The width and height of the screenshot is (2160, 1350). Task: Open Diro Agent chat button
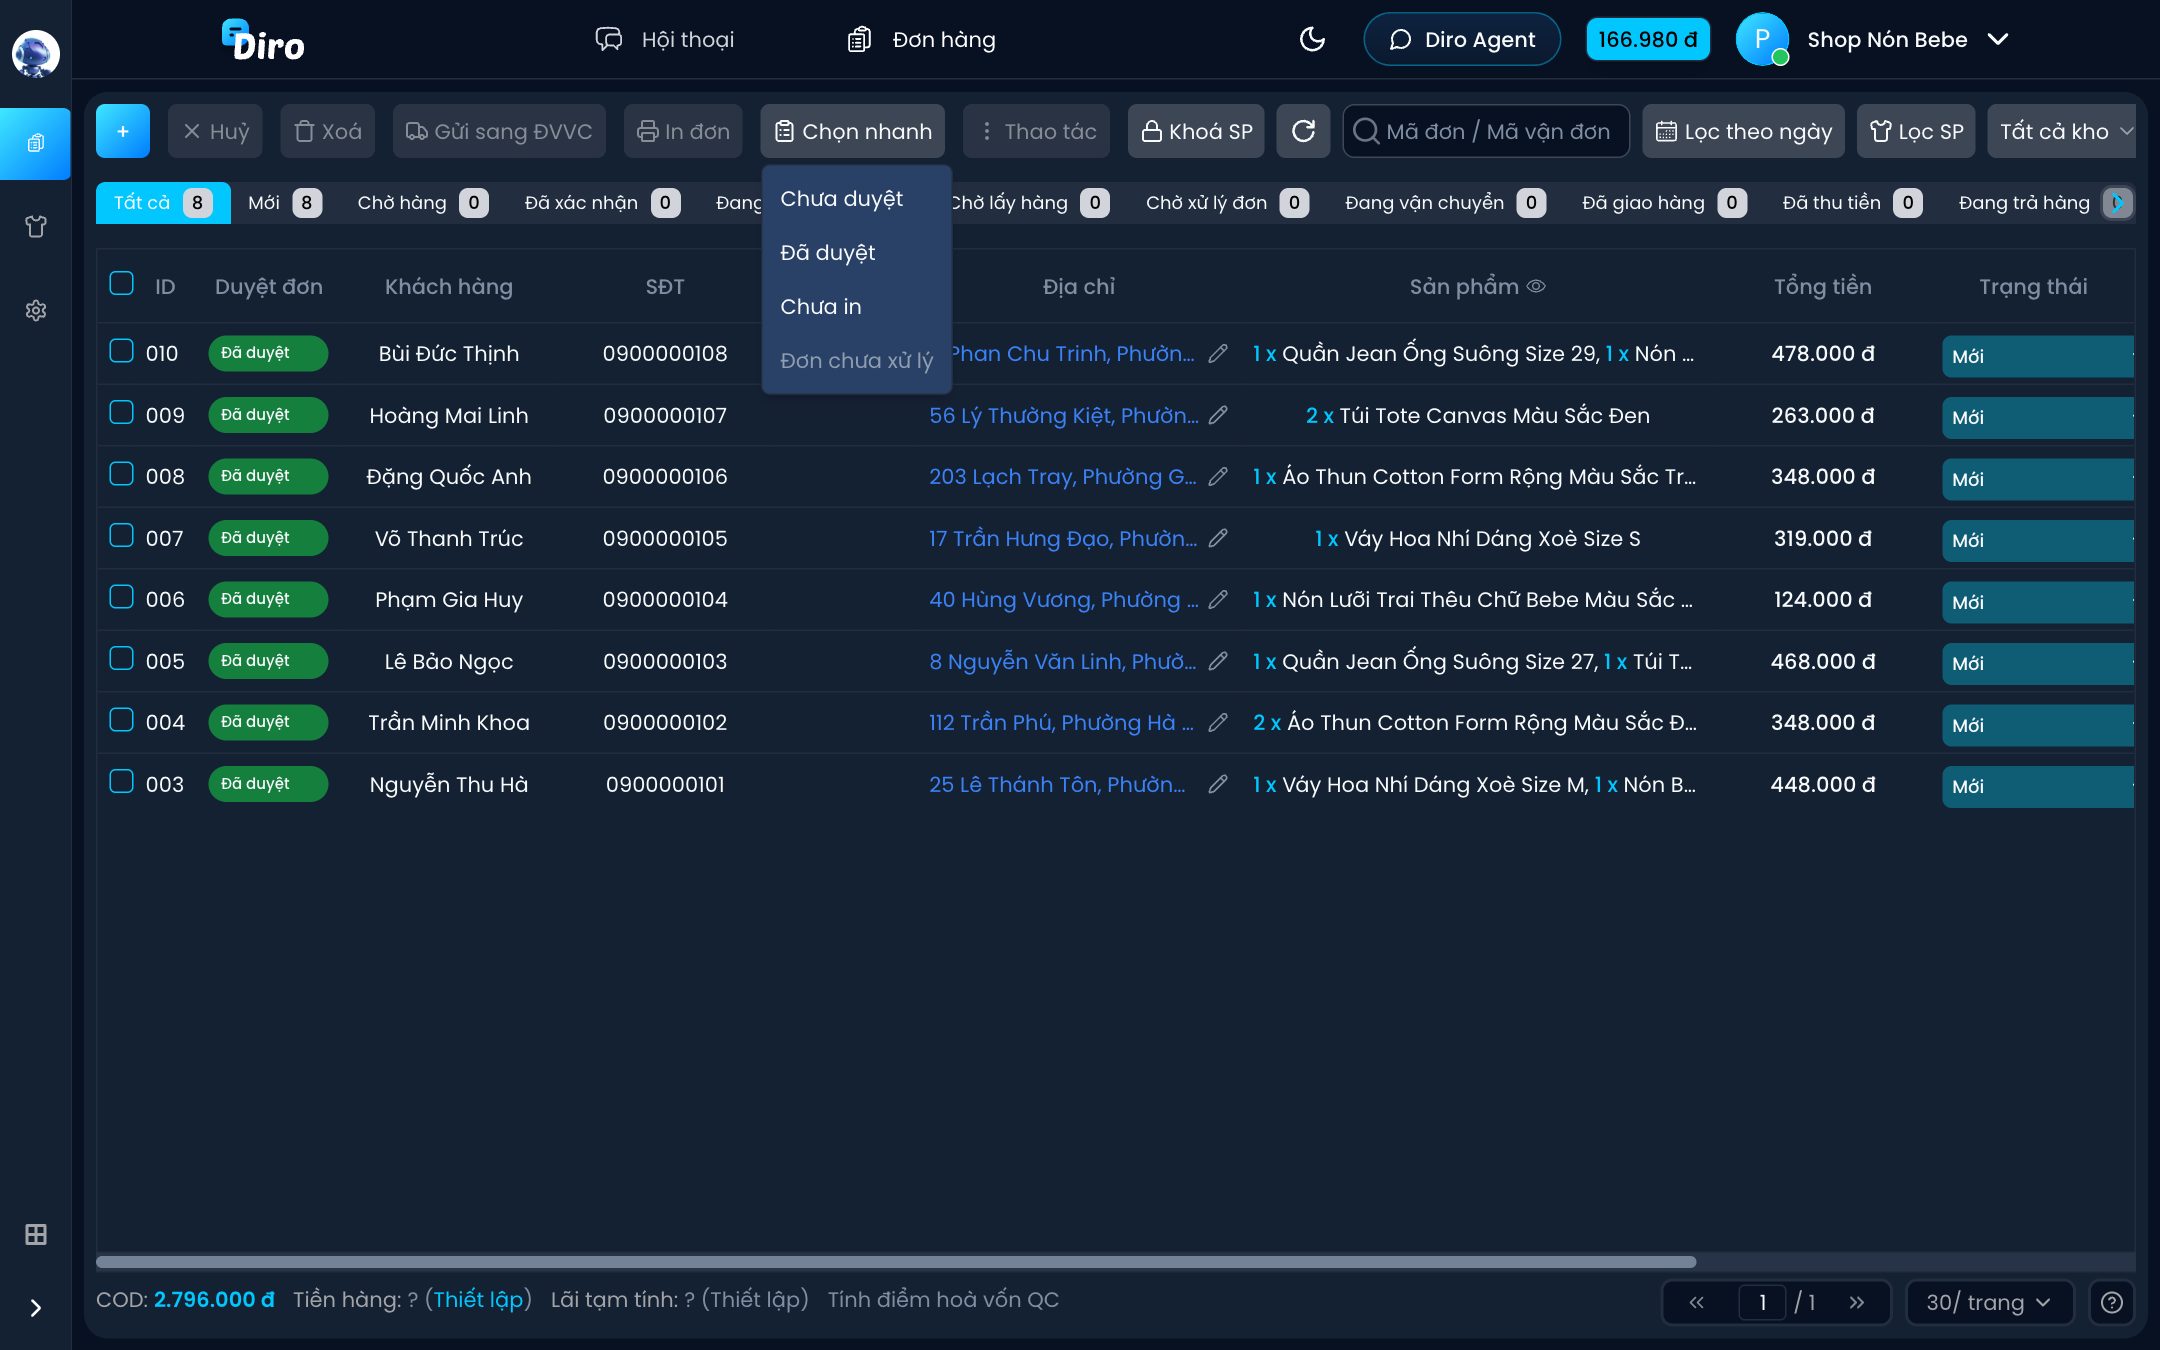pyautogui.click(x=1462, y=39)
